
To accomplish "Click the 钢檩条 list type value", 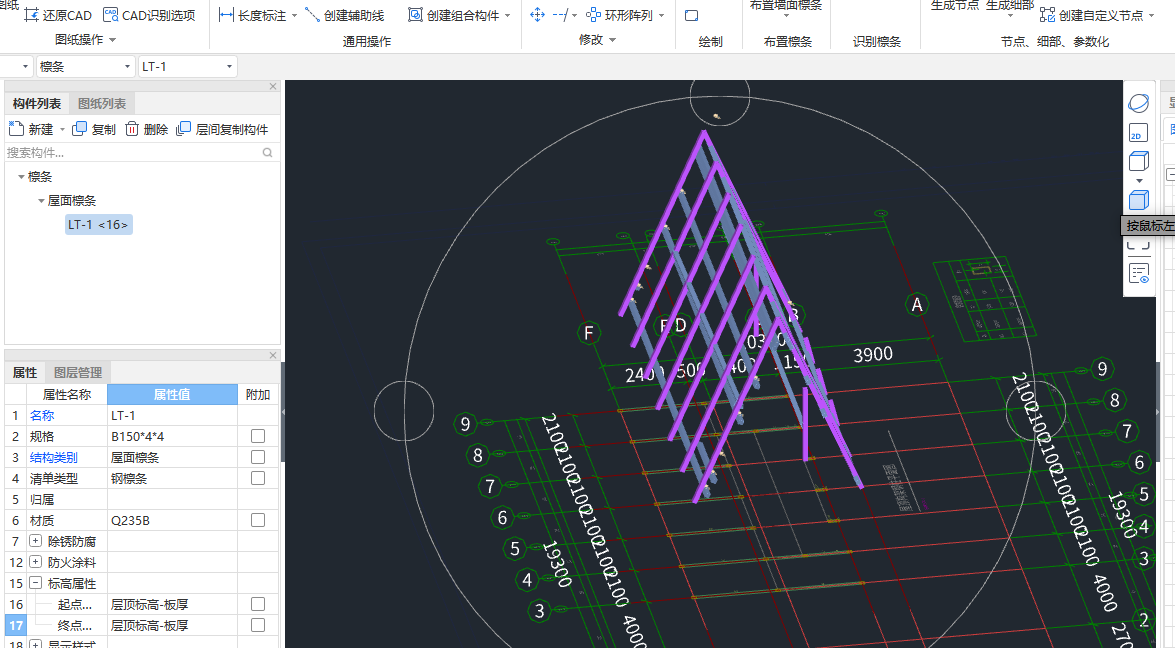I will [x=172, y=478].
